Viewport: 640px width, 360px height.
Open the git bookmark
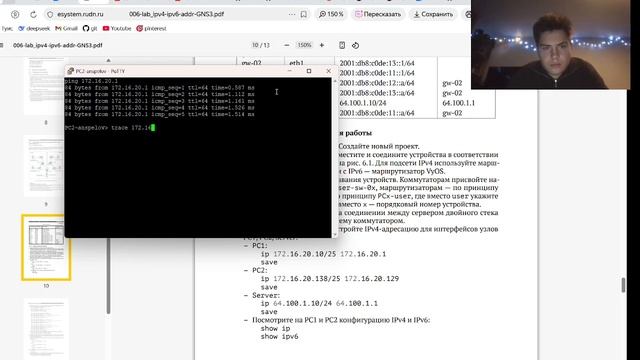coord(90,29)
